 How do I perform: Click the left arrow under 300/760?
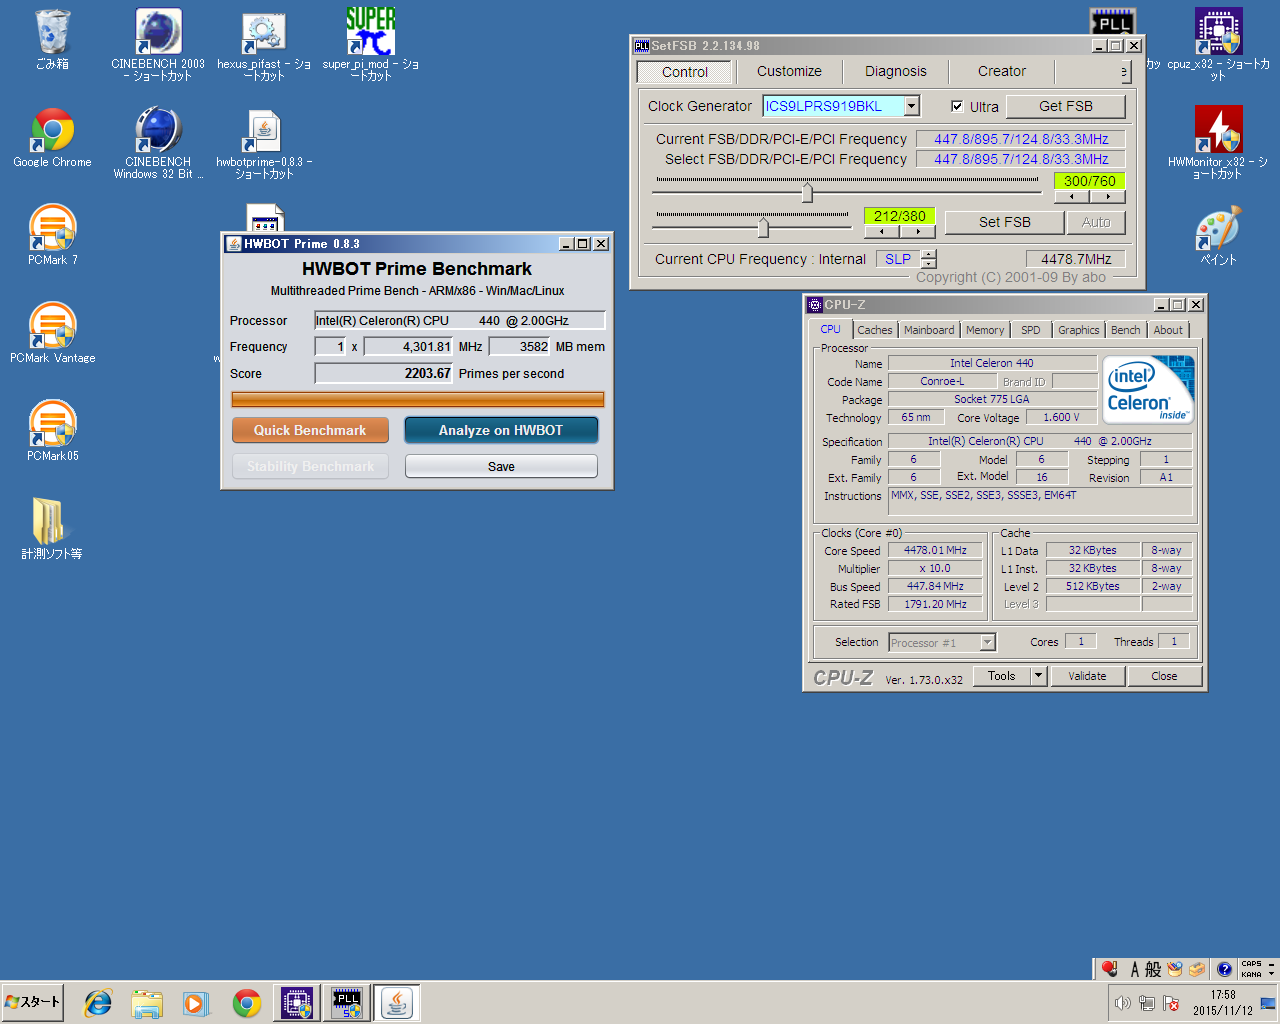pyautogui.click(x=1072, y=197)
